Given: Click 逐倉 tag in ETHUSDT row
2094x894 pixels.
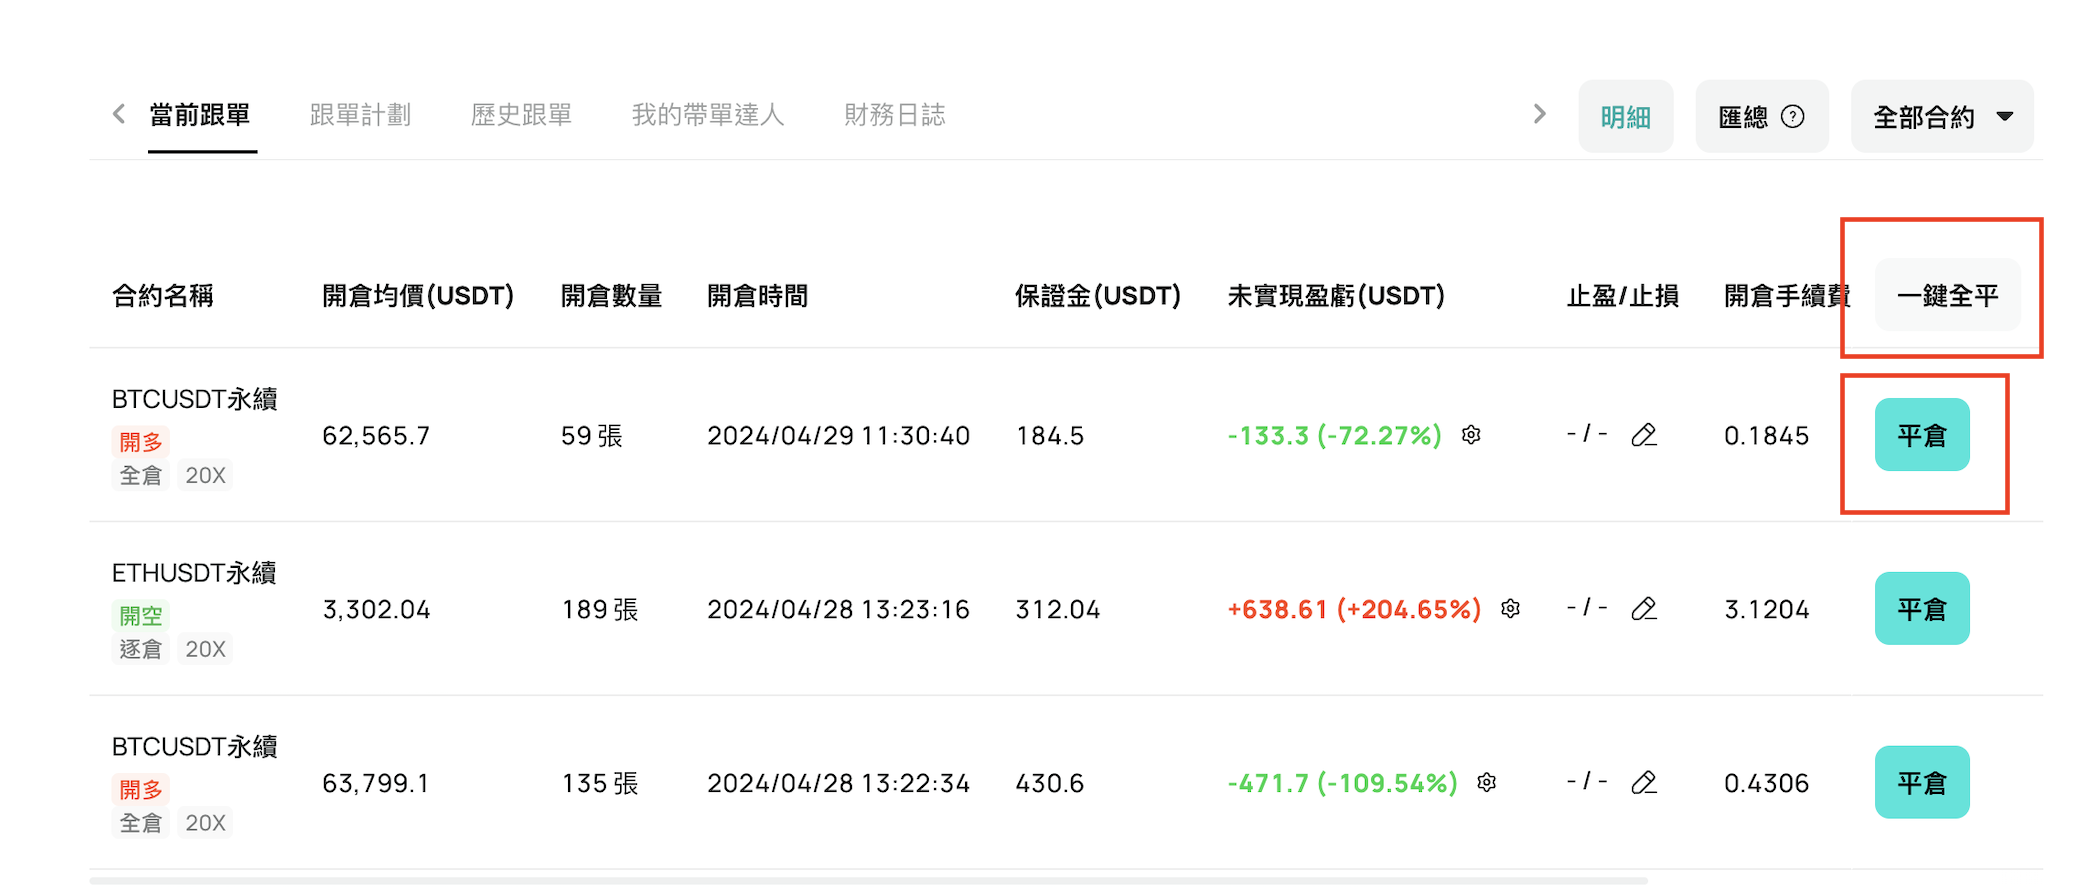Looking at the screenshot, I should tap(141, 649).
